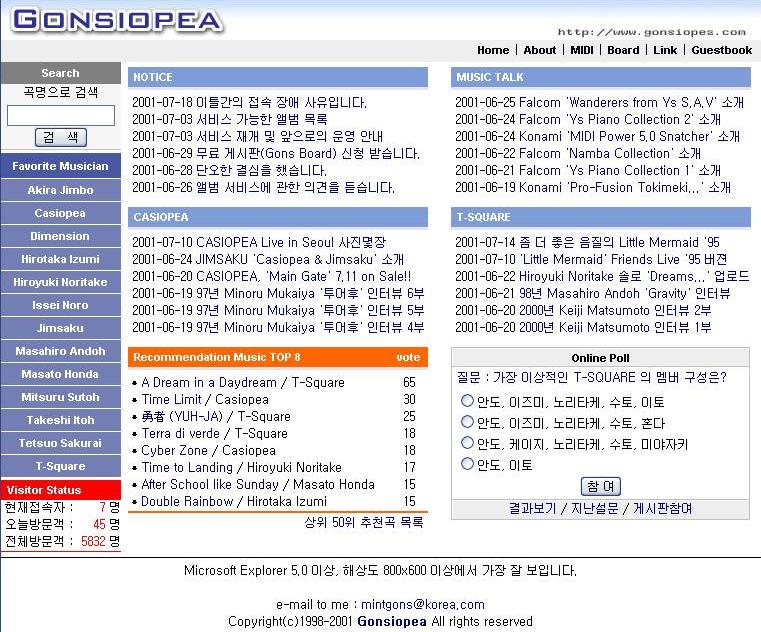Click the Gonsiopea logo
Viewport: 761px width, 632px height.
[118, 20]
